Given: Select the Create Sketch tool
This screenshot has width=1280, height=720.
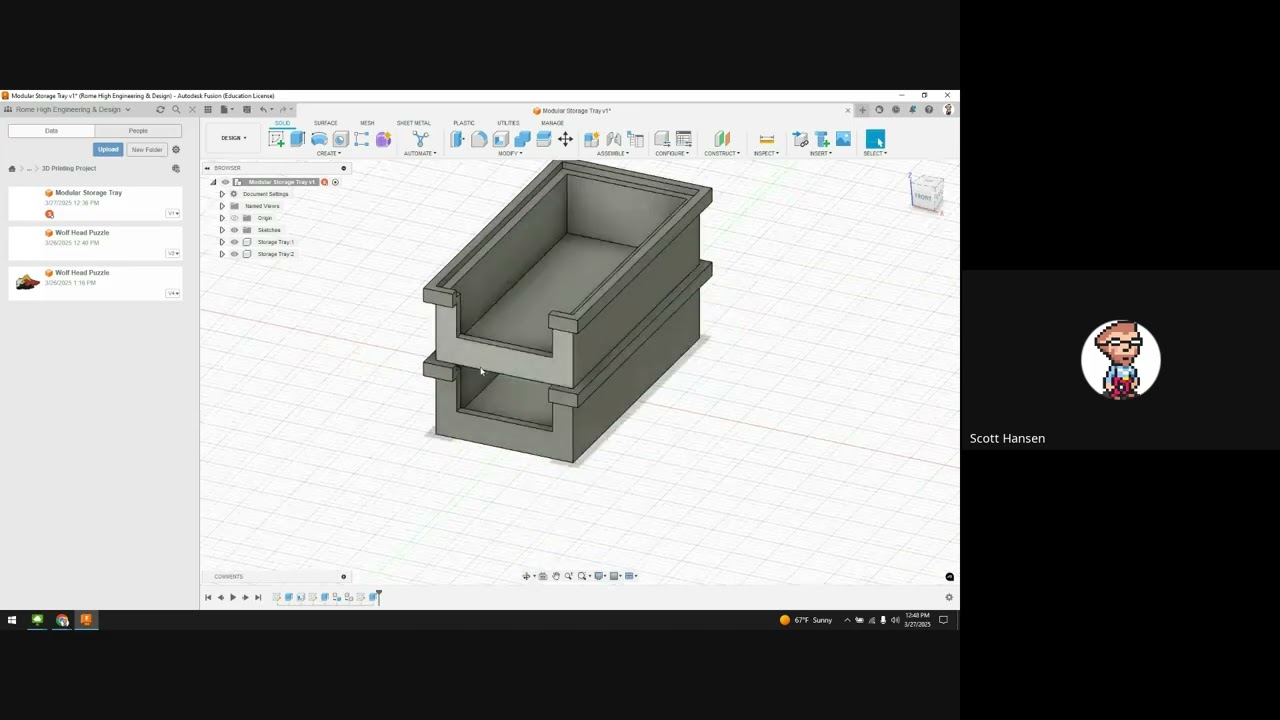Looking at the screenshot, I should pos(276,139).
